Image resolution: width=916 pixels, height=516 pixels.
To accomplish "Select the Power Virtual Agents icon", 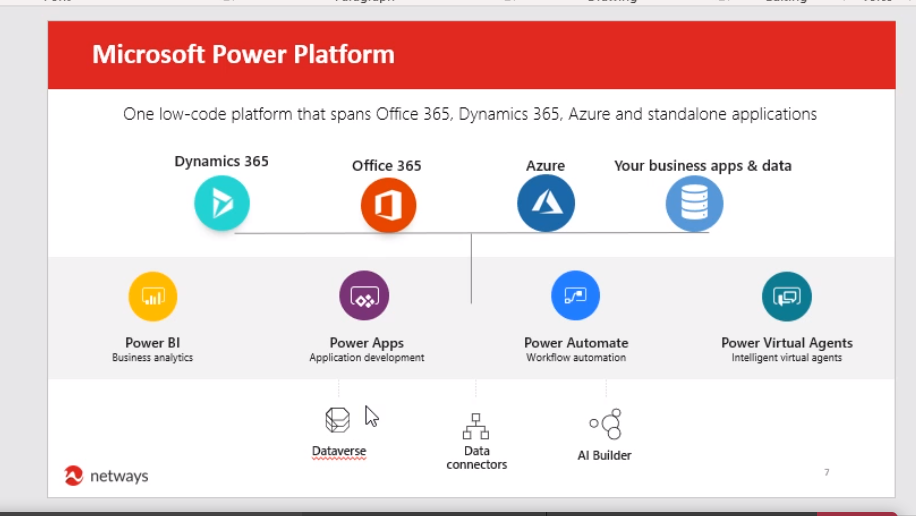I will click(786, 296).
